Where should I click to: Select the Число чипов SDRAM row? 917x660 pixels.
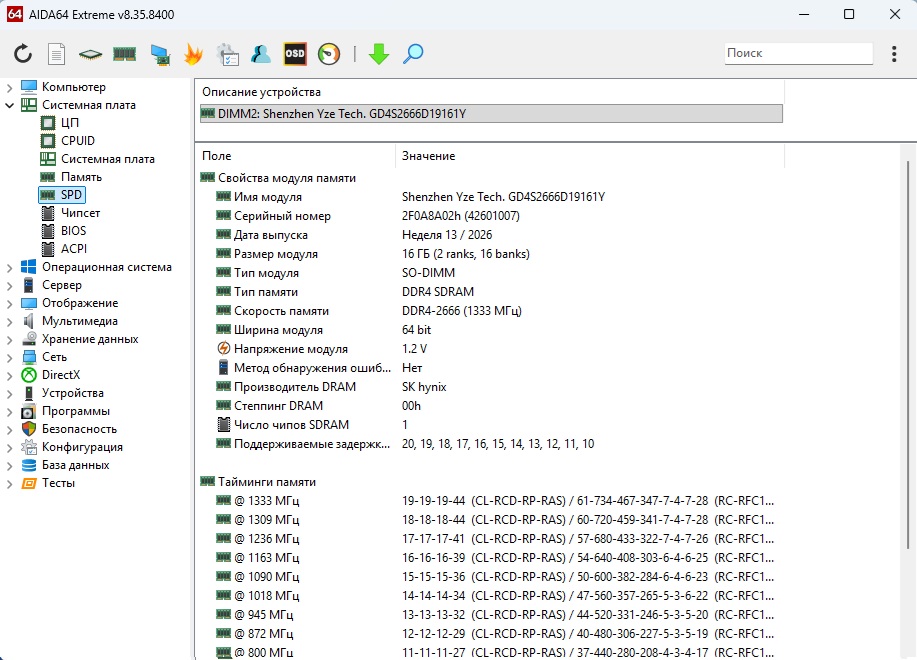click(x=491, y=425)
